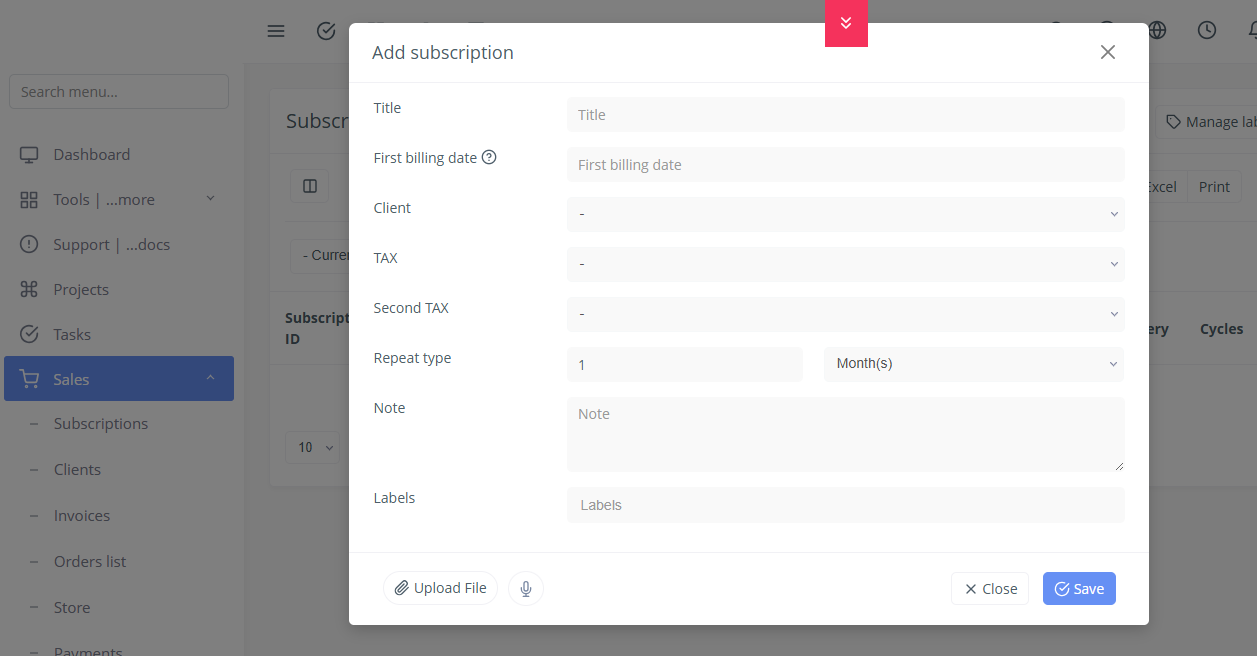Click the microphone voice recording icon
The height and width of the screenshot is (656, 1257).
(x=525, y=588)
